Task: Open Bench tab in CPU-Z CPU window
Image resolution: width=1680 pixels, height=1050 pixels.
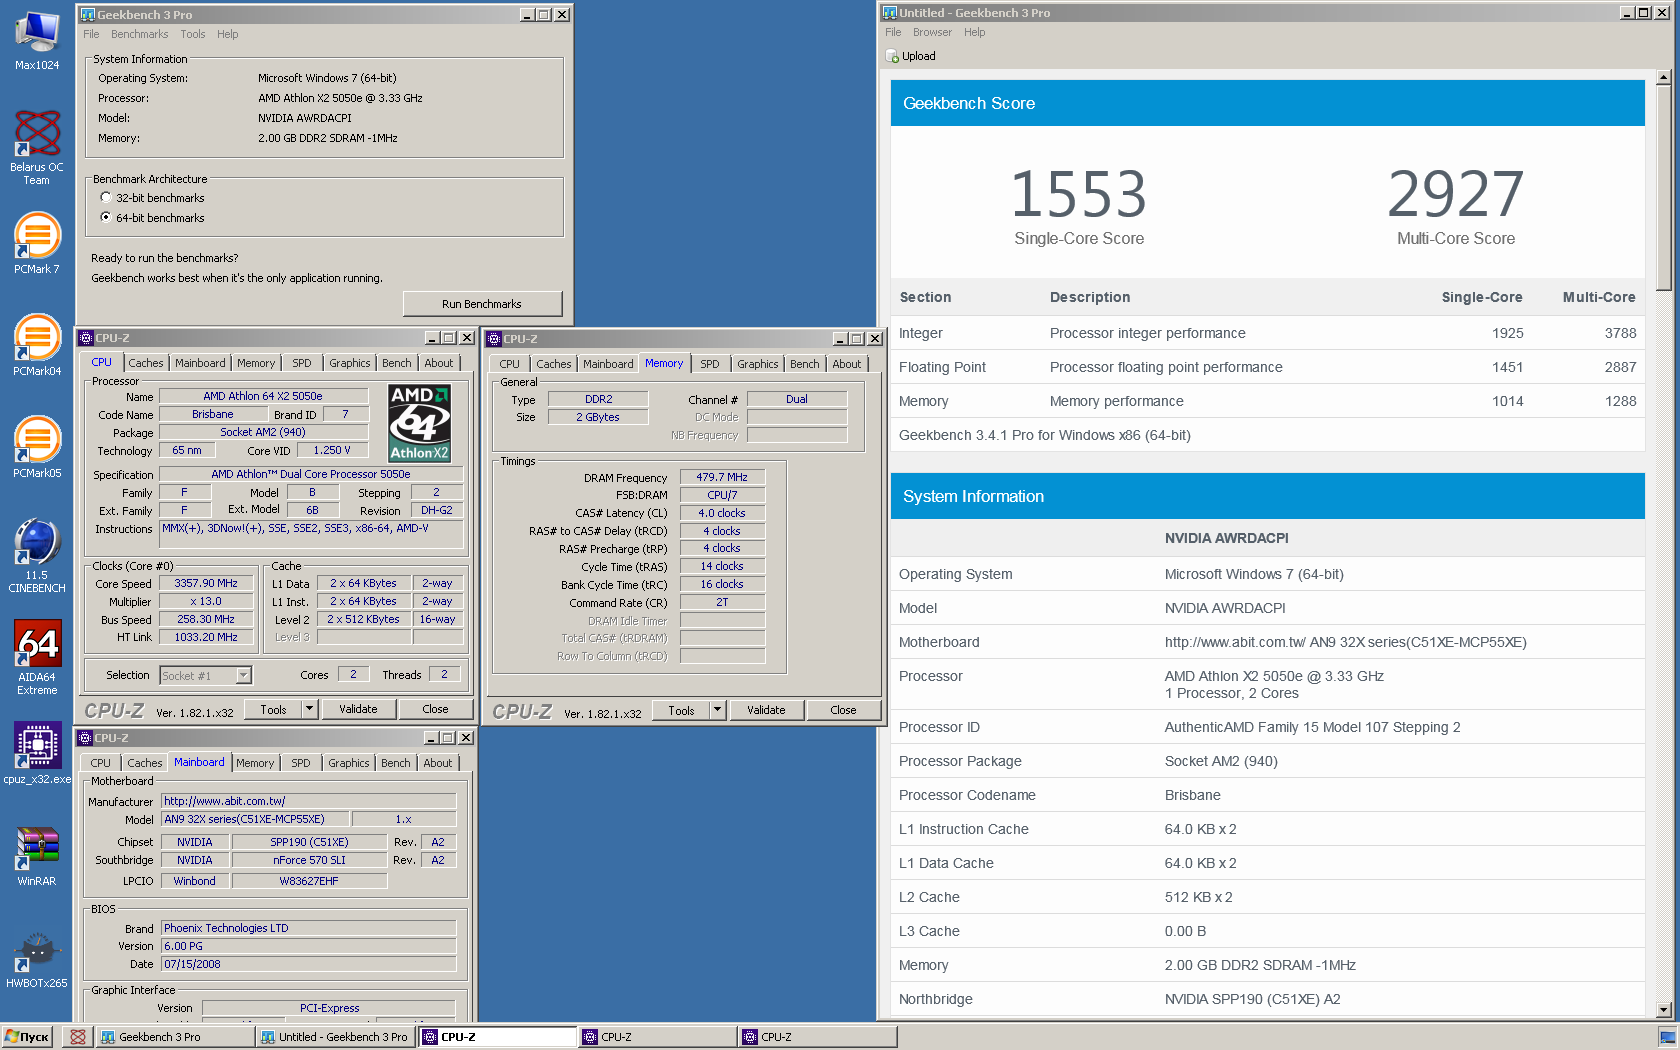Action: pos(397,363)
